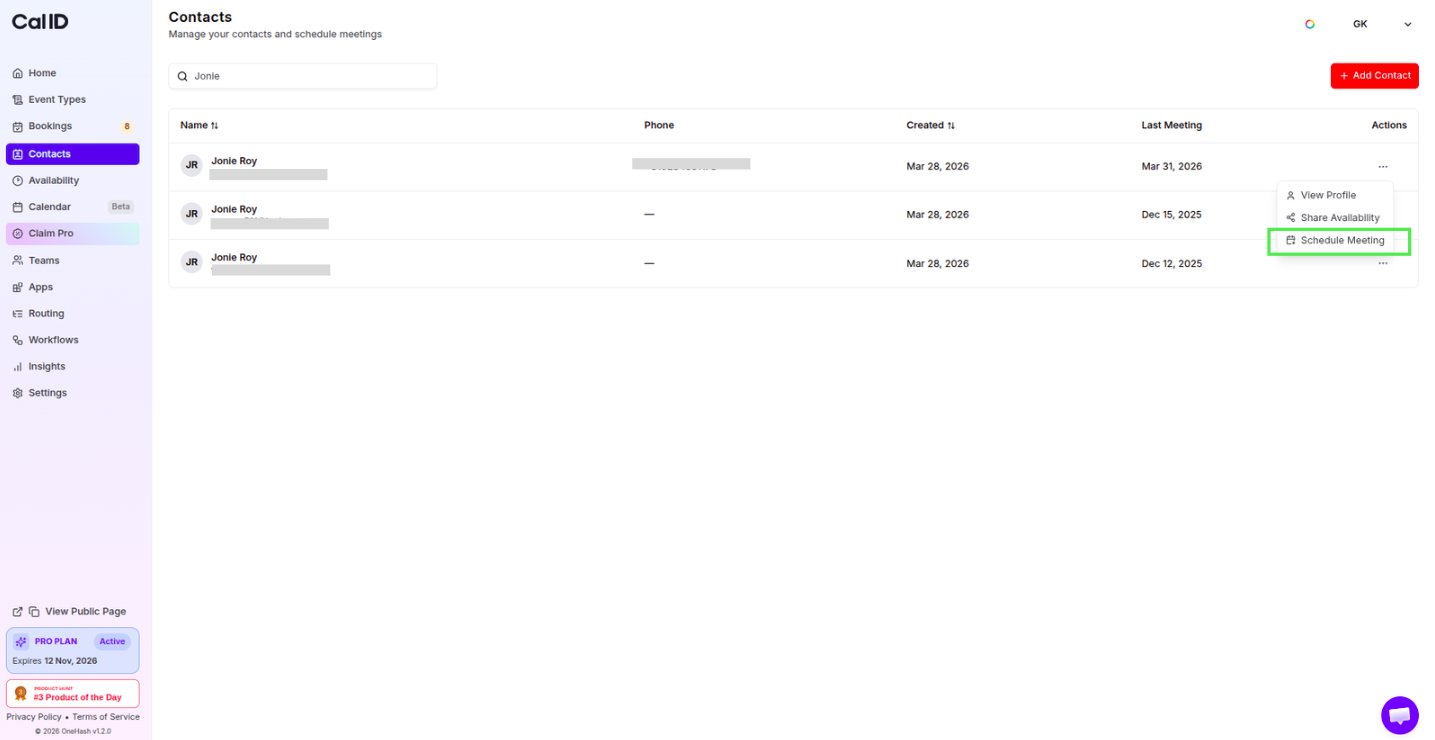This screenshot has height=740, width=1435.
Task: Click JR avatar of contact last met Dec 15, 2025
Action: pyautogui.click(x=191, y=214)
